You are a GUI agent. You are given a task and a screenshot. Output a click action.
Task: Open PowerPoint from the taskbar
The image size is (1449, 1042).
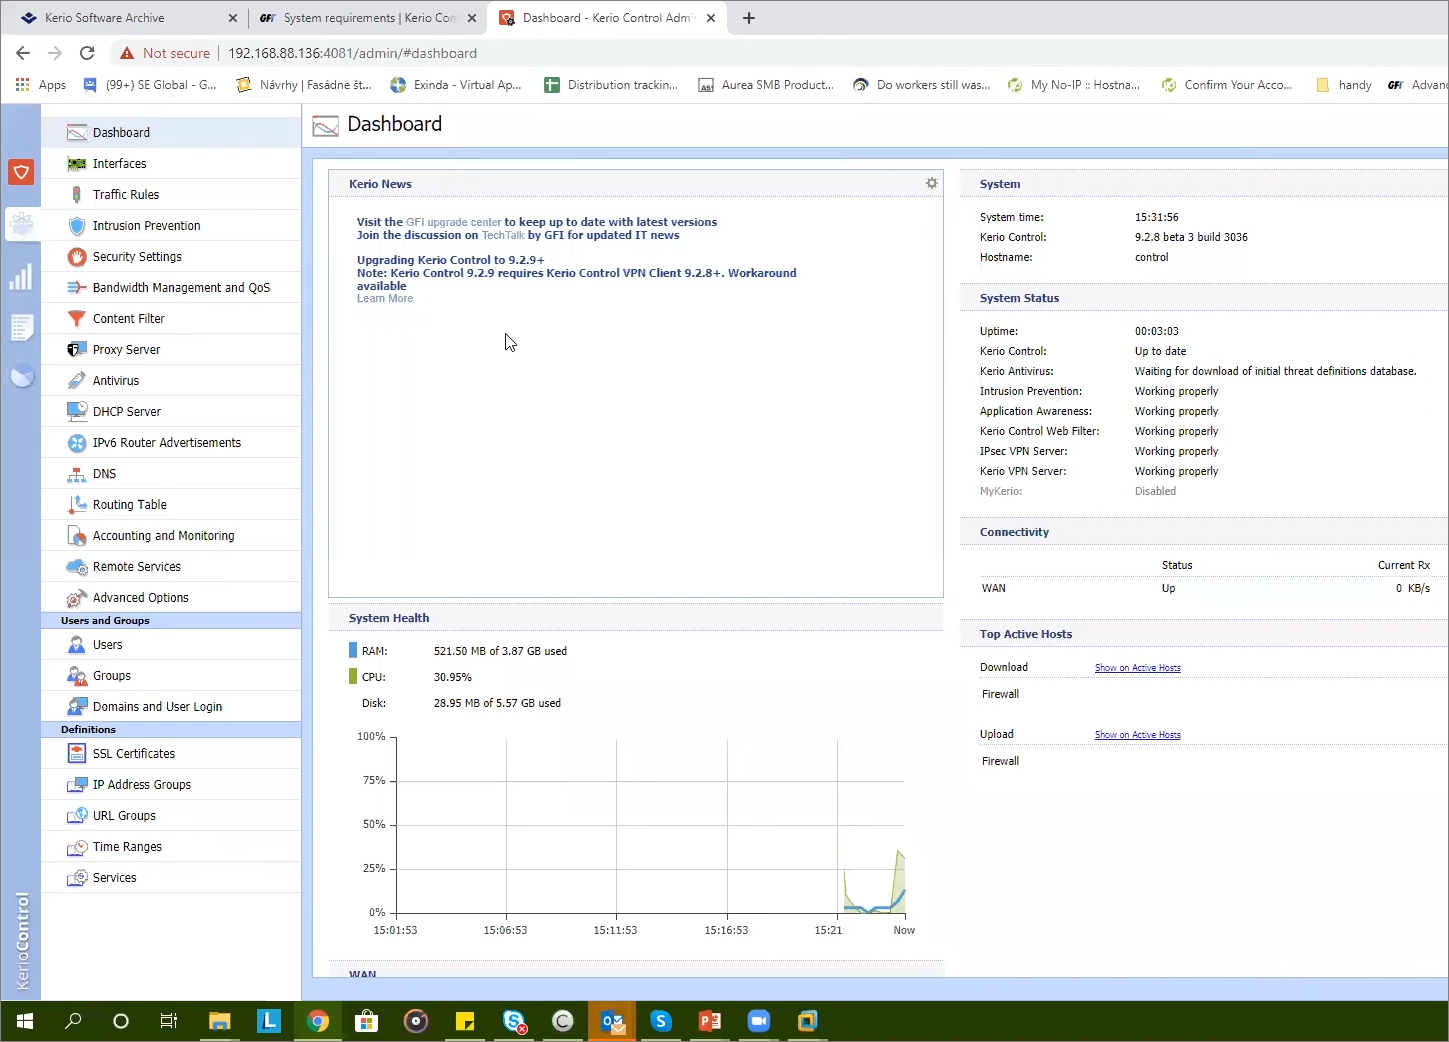[x=710, y=1021]
